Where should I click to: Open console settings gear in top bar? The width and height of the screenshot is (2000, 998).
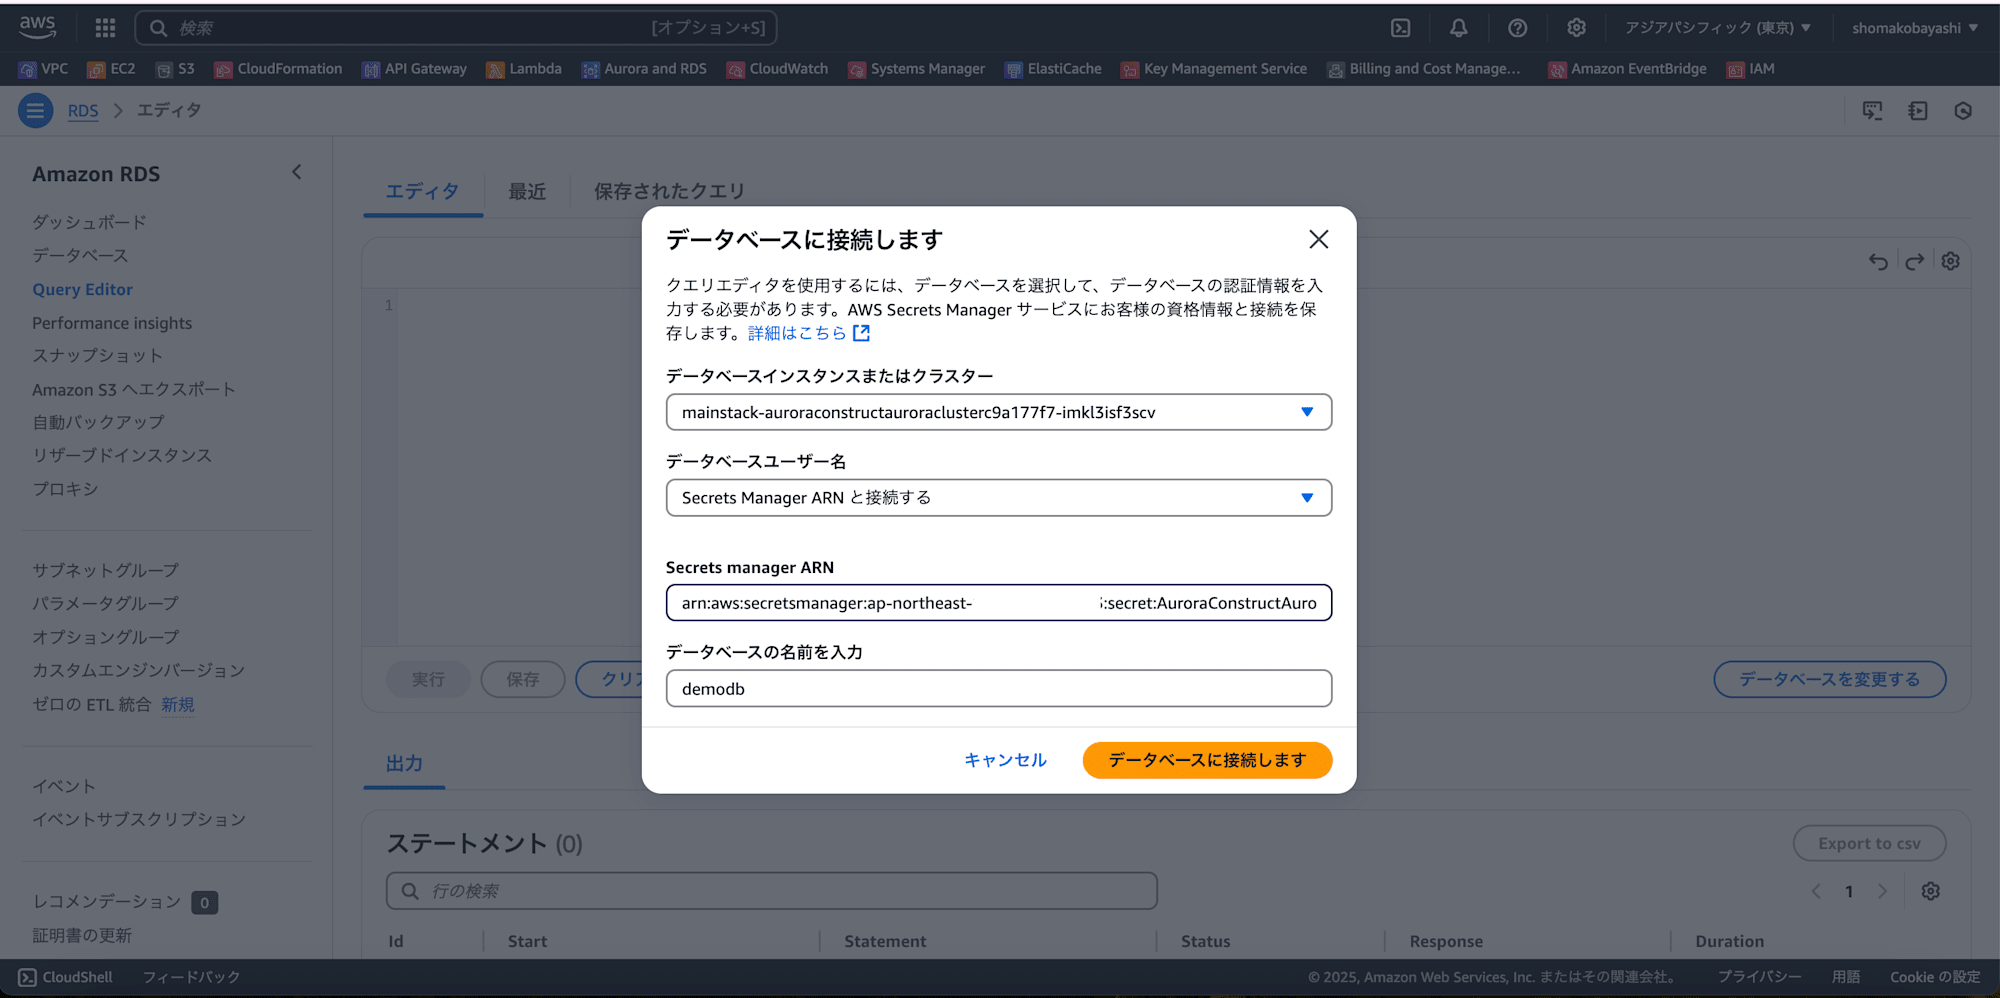[x=1577, y=28]
